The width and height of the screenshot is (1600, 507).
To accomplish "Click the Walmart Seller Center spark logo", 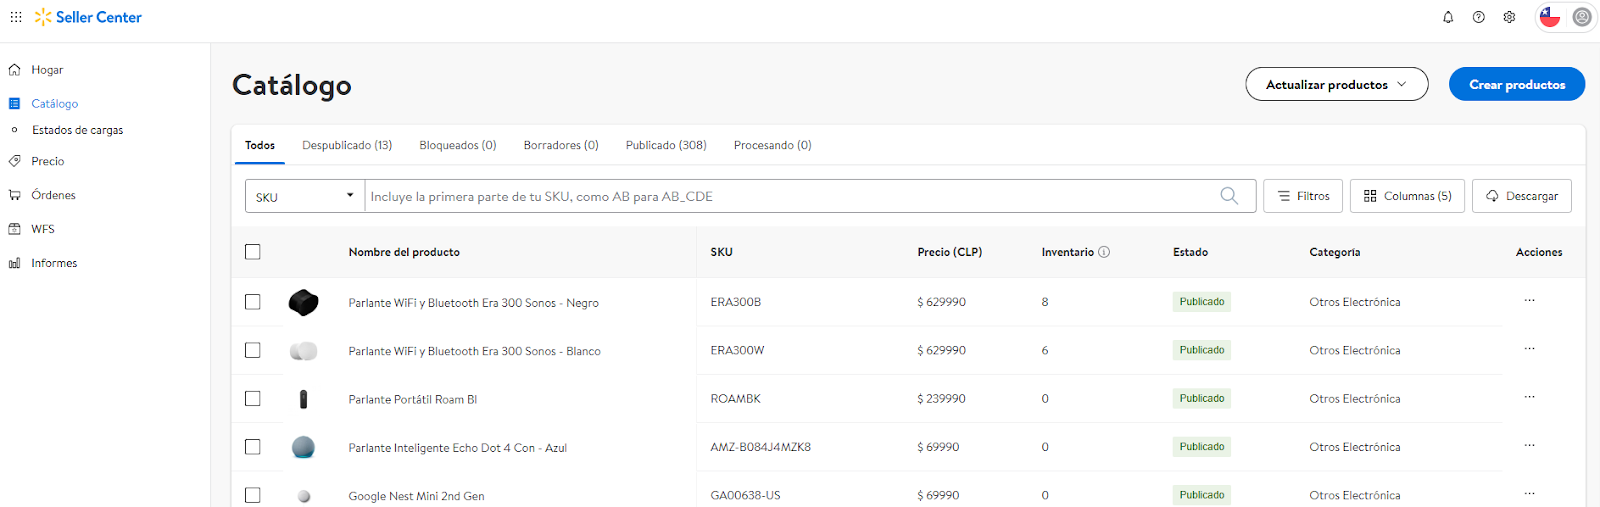I will pos(43,17).
